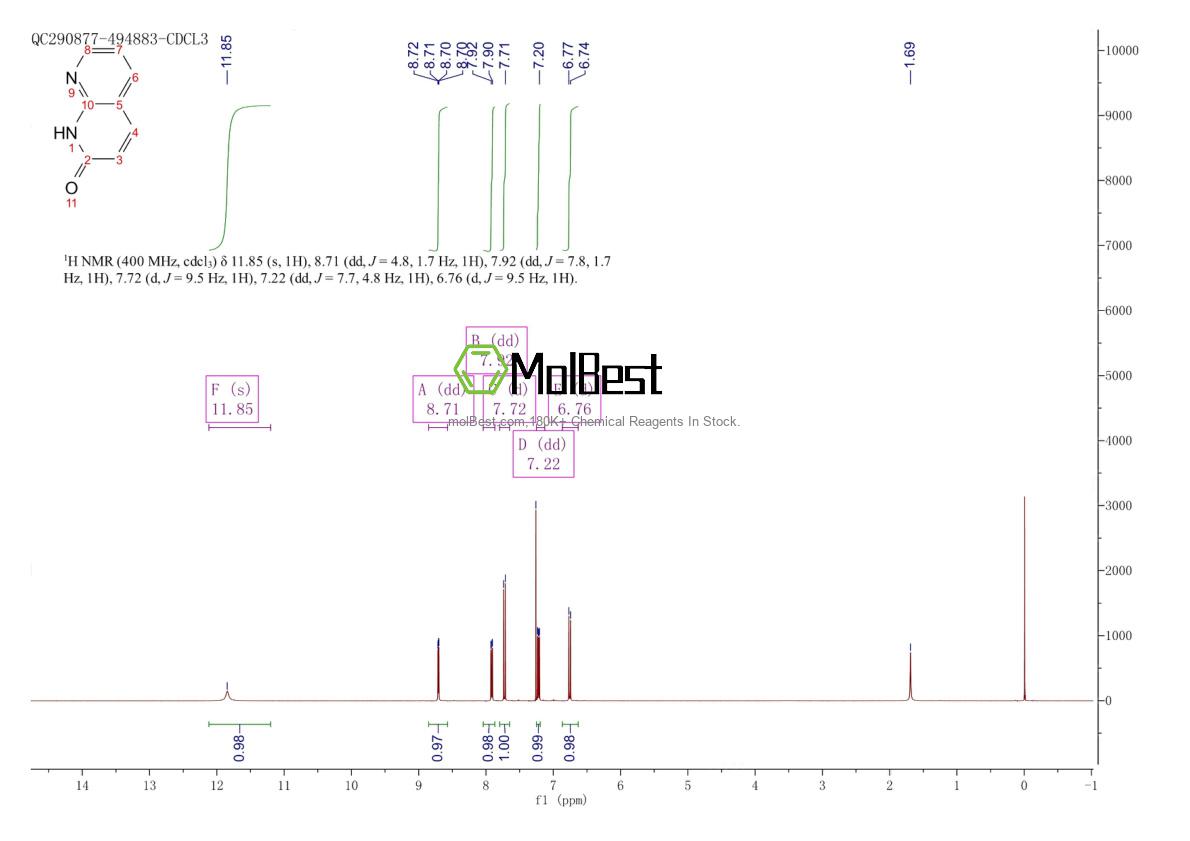Viewport: 1190px width, 841px height.
Task: Click the tall TMS peak at 0 ppm
Action: [1025, 600]
